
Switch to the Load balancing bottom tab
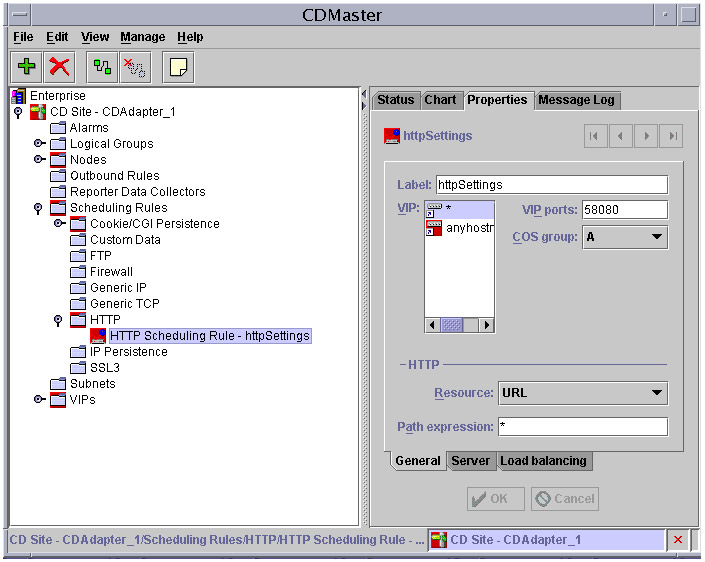[544, 461]
